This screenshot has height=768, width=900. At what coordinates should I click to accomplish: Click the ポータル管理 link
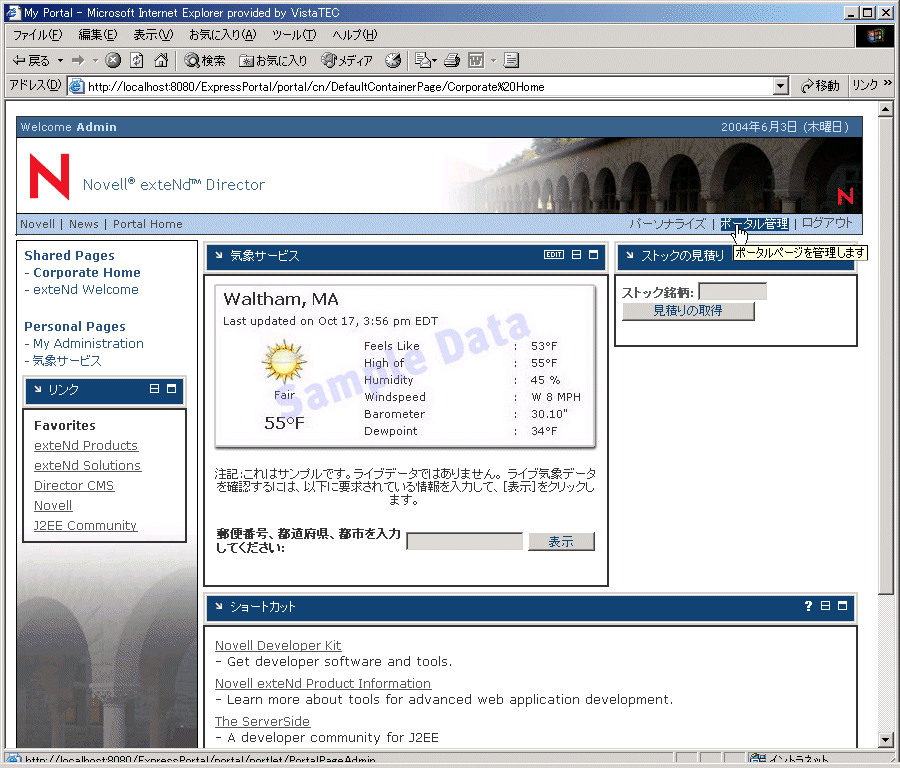point(754,223)
